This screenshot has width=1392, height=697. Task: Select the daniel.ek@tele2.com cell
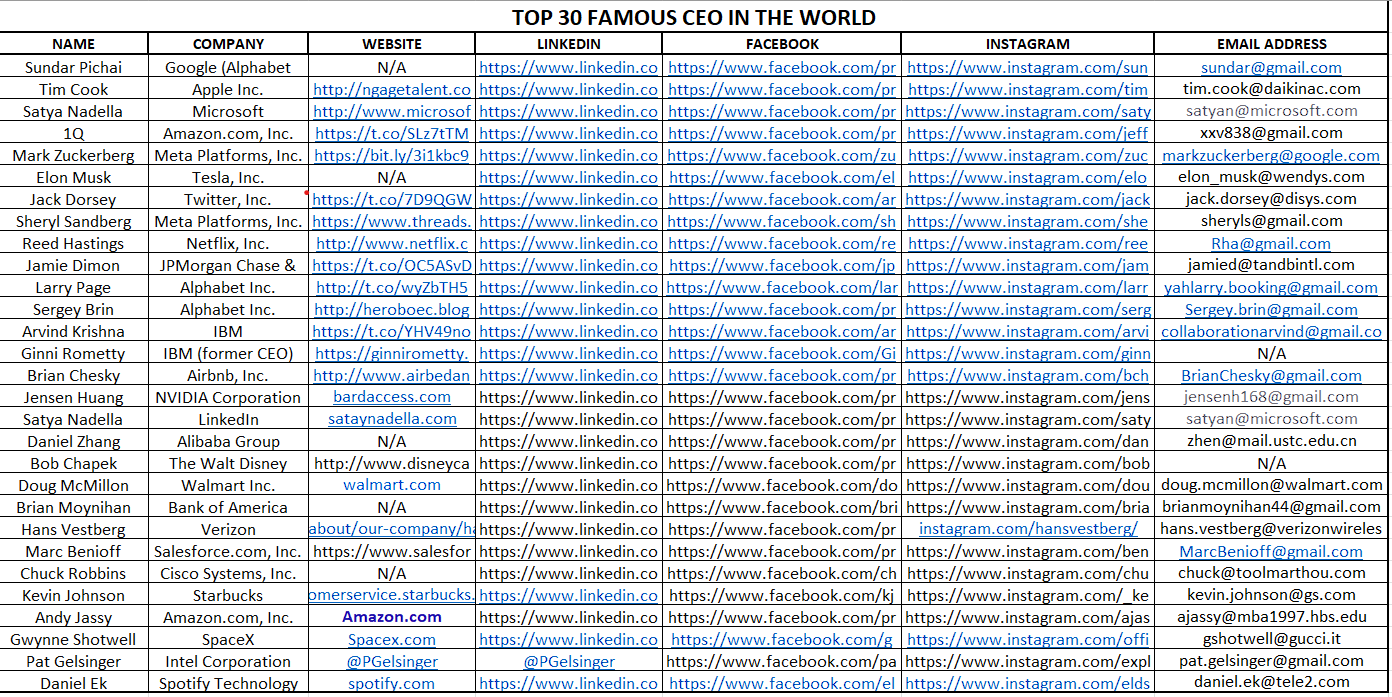1272,683
